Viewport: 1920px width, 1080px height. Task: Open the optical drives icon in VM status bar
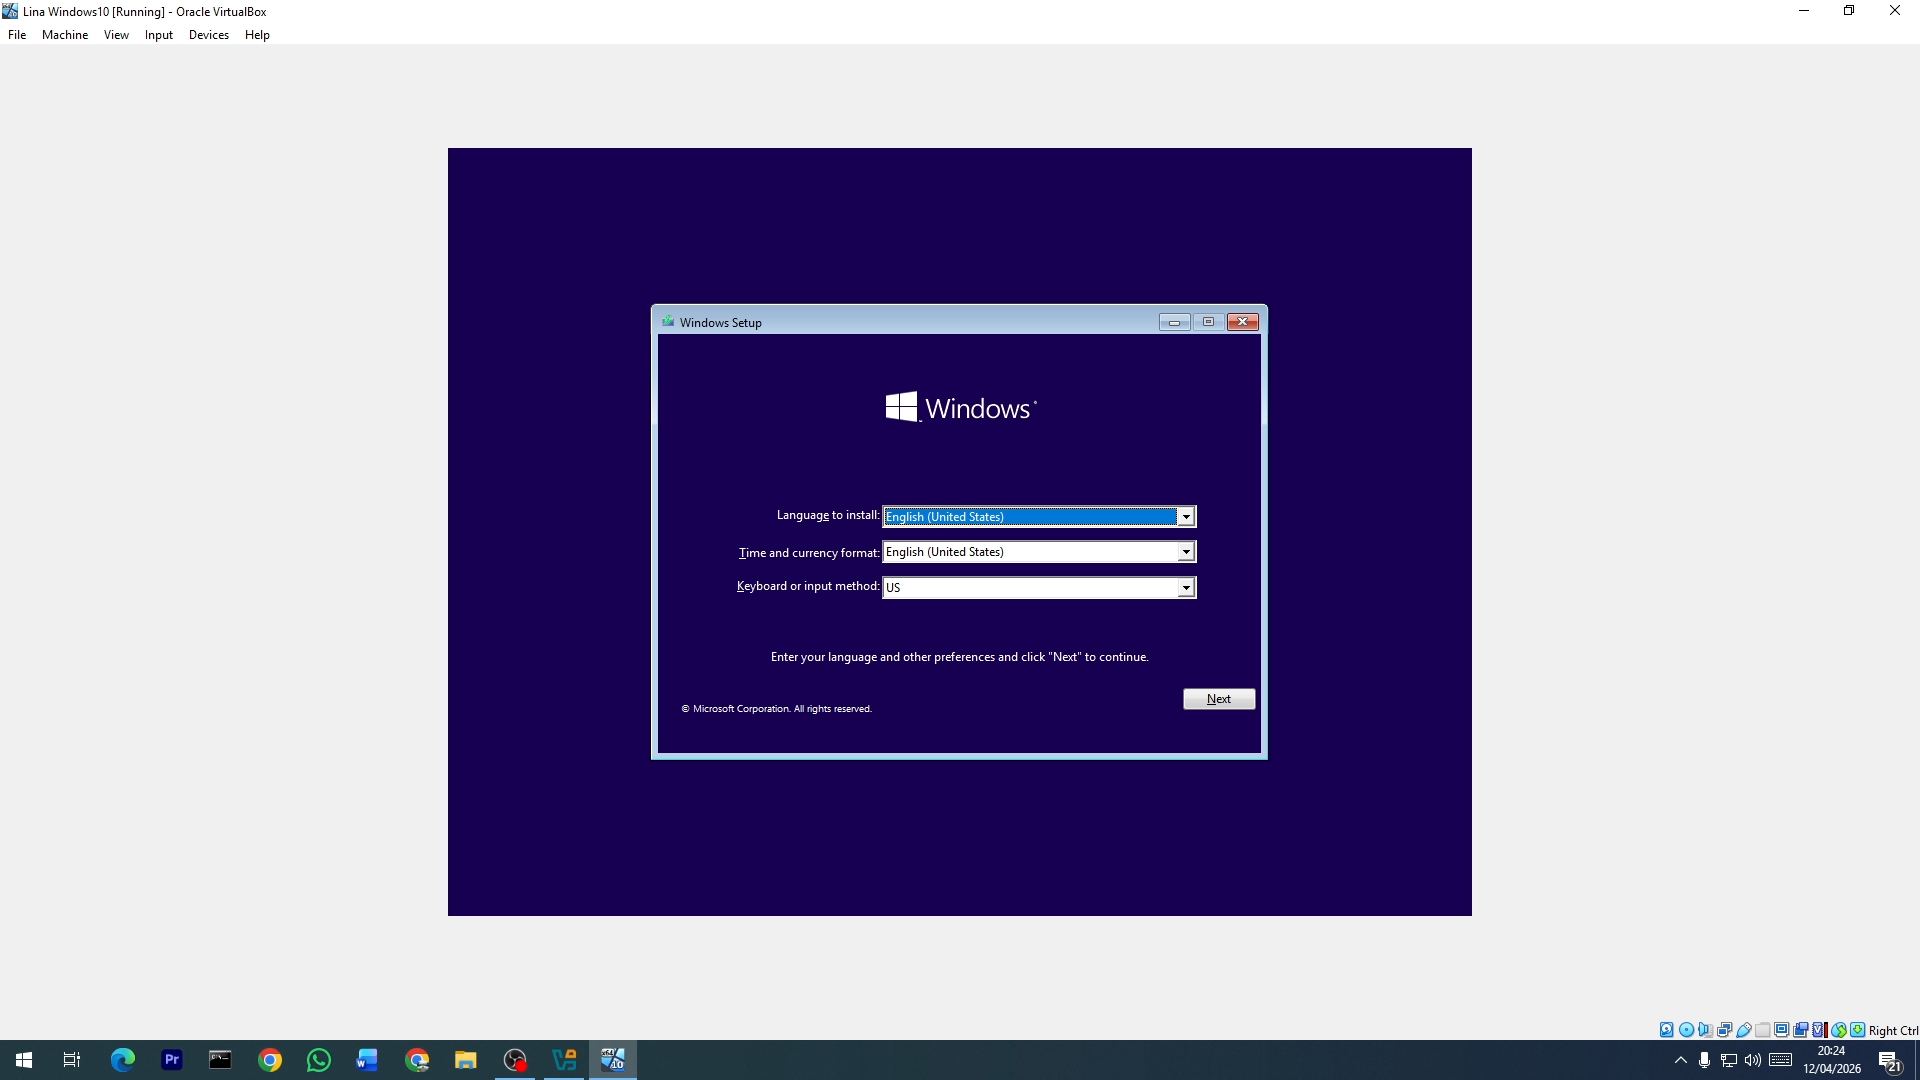[1687, 1029]
